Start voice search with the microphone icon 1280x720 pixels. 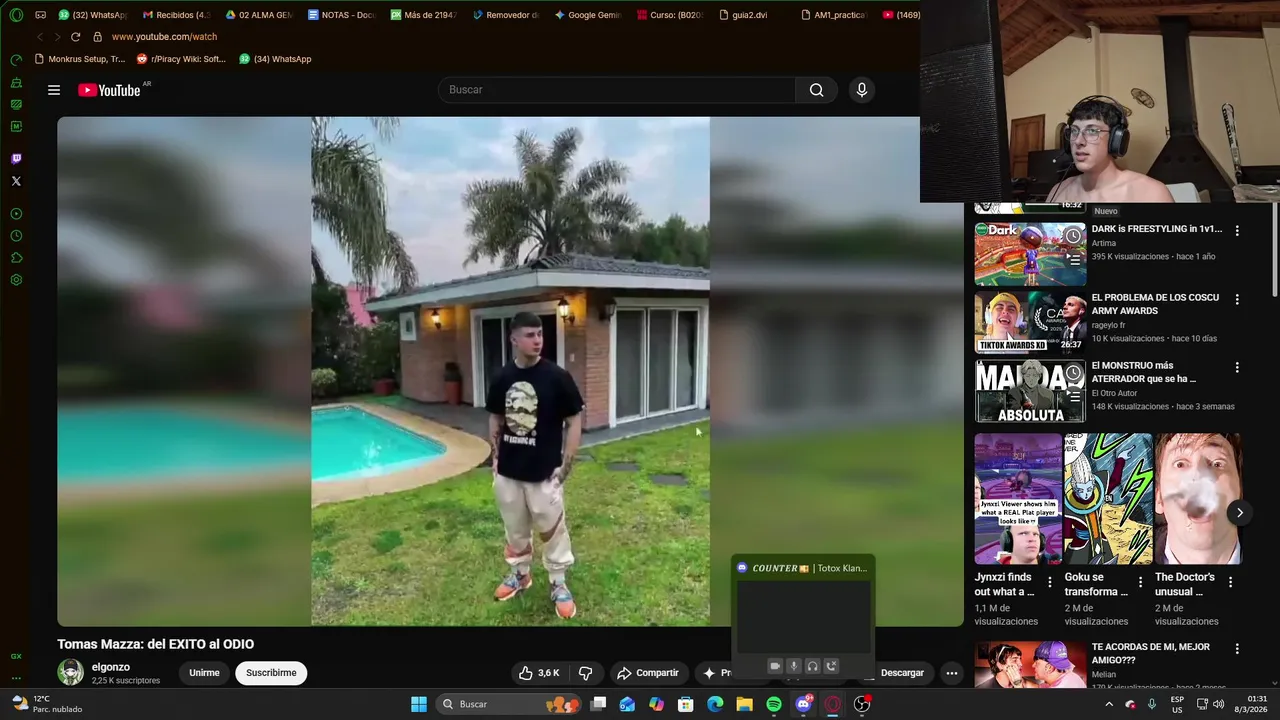pos(862,90)
